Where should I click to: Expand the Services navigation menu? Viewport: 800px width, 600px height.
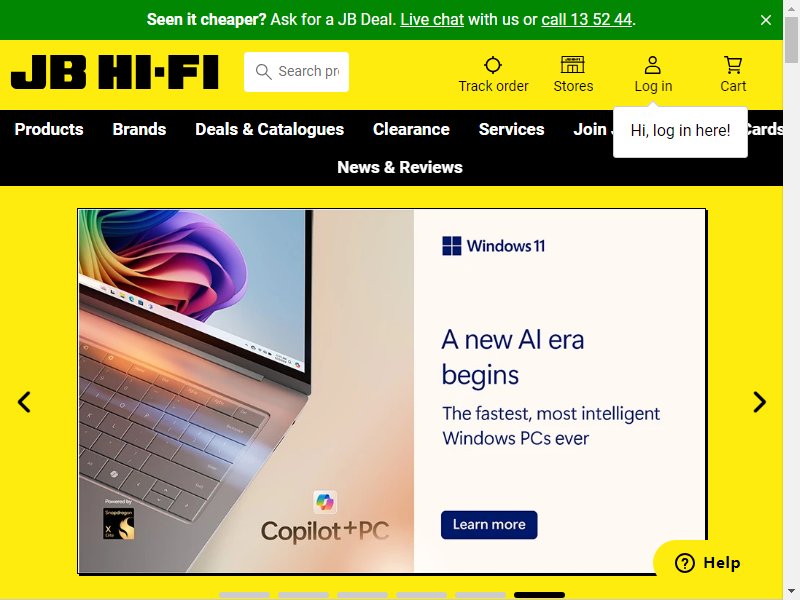[511, 129]
